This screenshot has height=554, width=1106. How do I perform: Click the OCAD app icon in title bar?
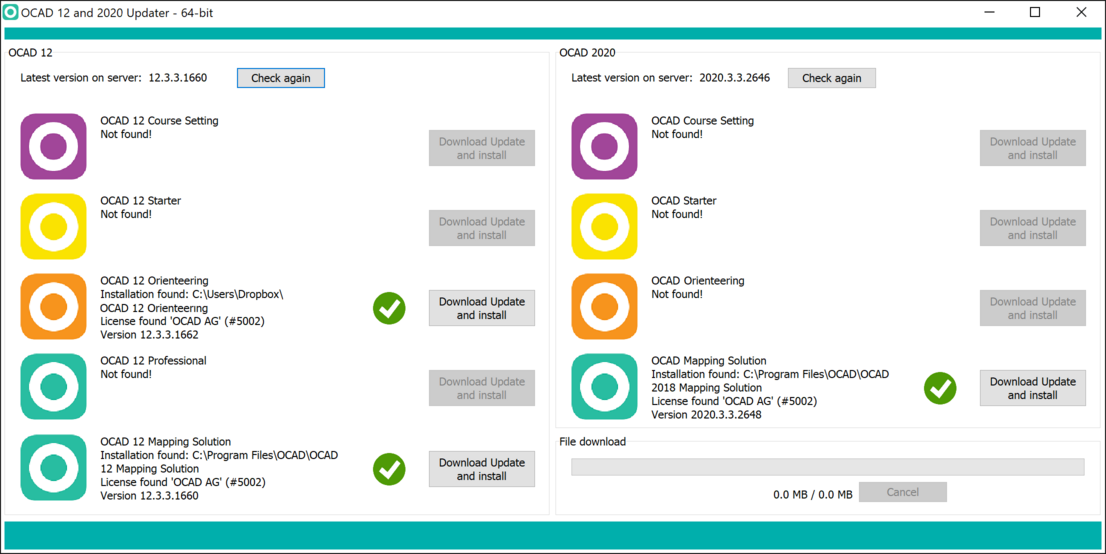11,12
